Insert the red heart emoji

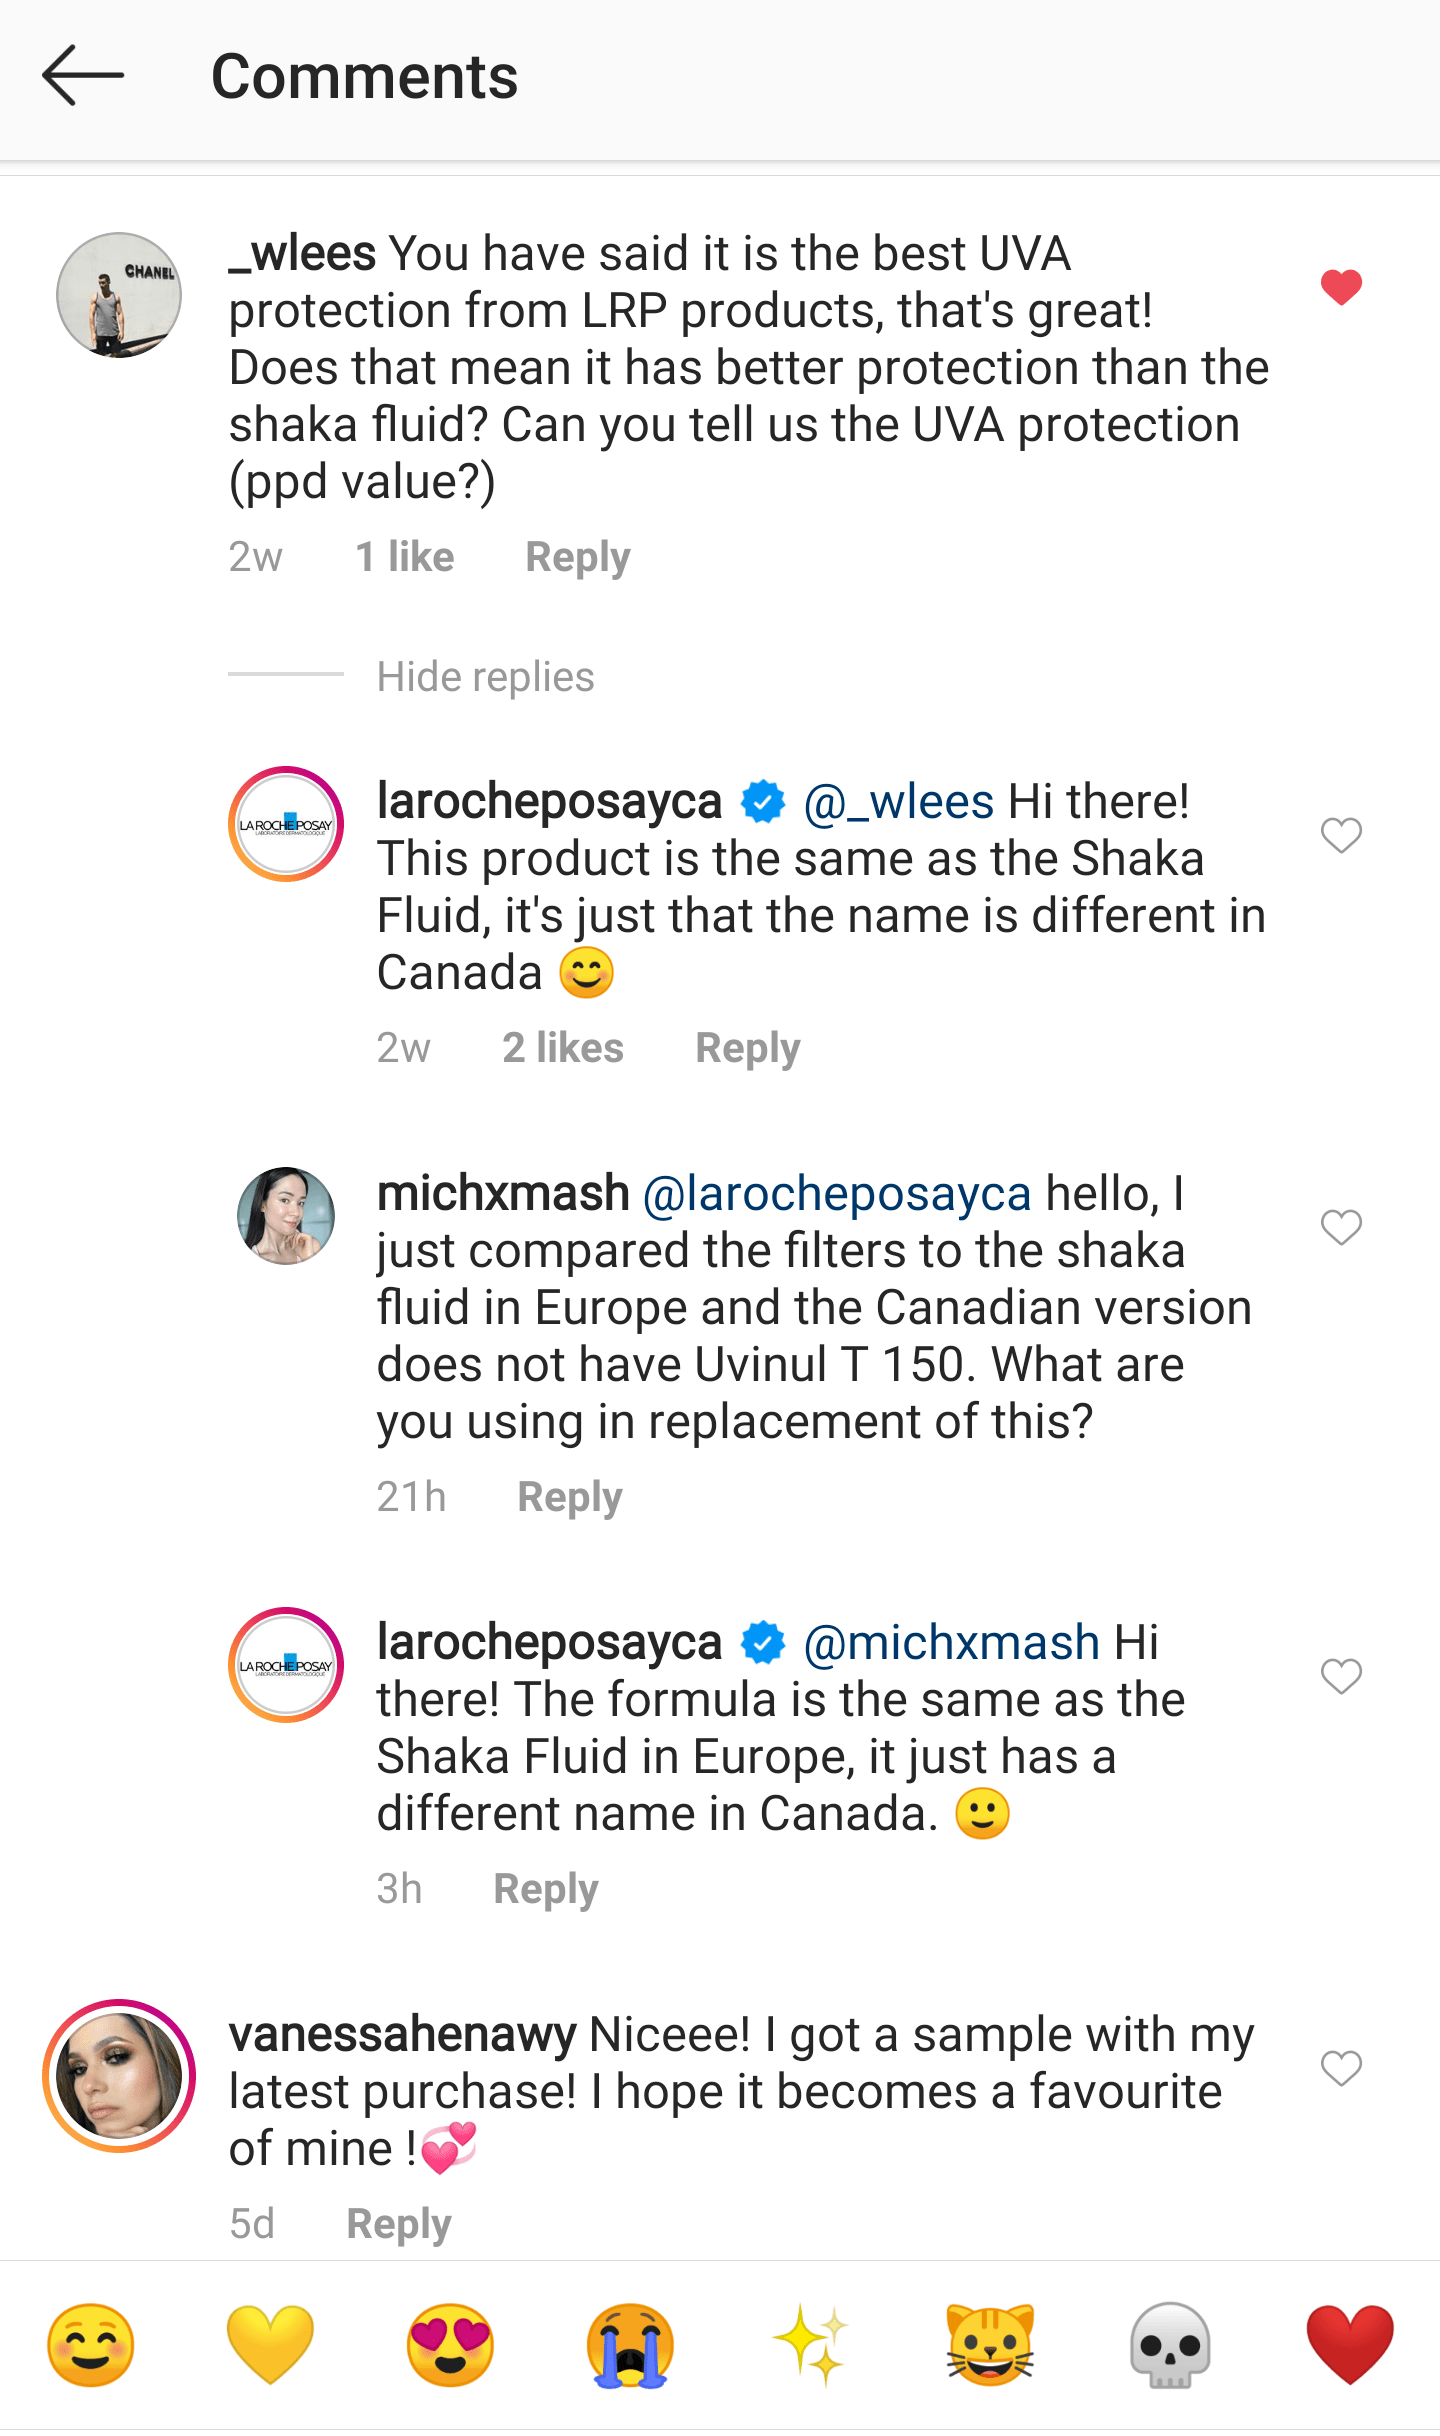coord(1349,2345)
